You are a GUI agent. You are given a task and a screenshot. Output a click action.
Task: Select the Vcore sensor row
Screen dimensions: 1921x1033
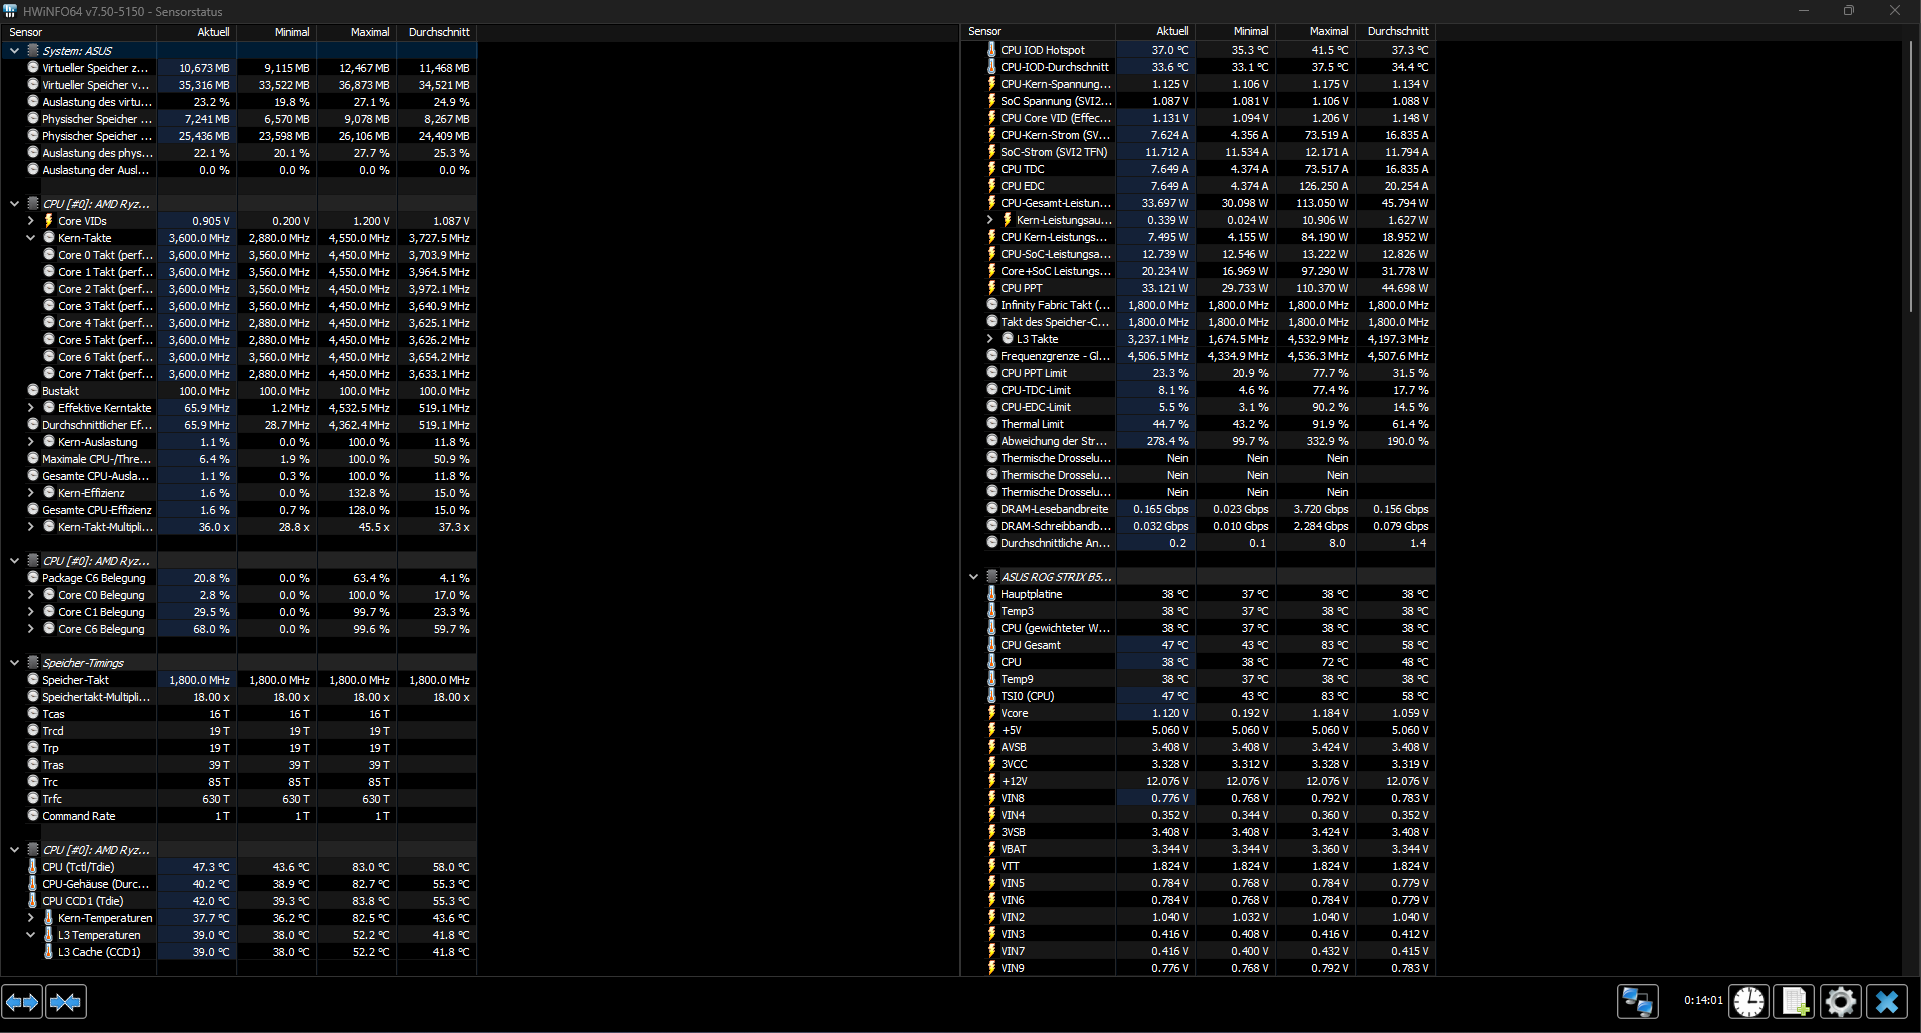pos(1050,713)
